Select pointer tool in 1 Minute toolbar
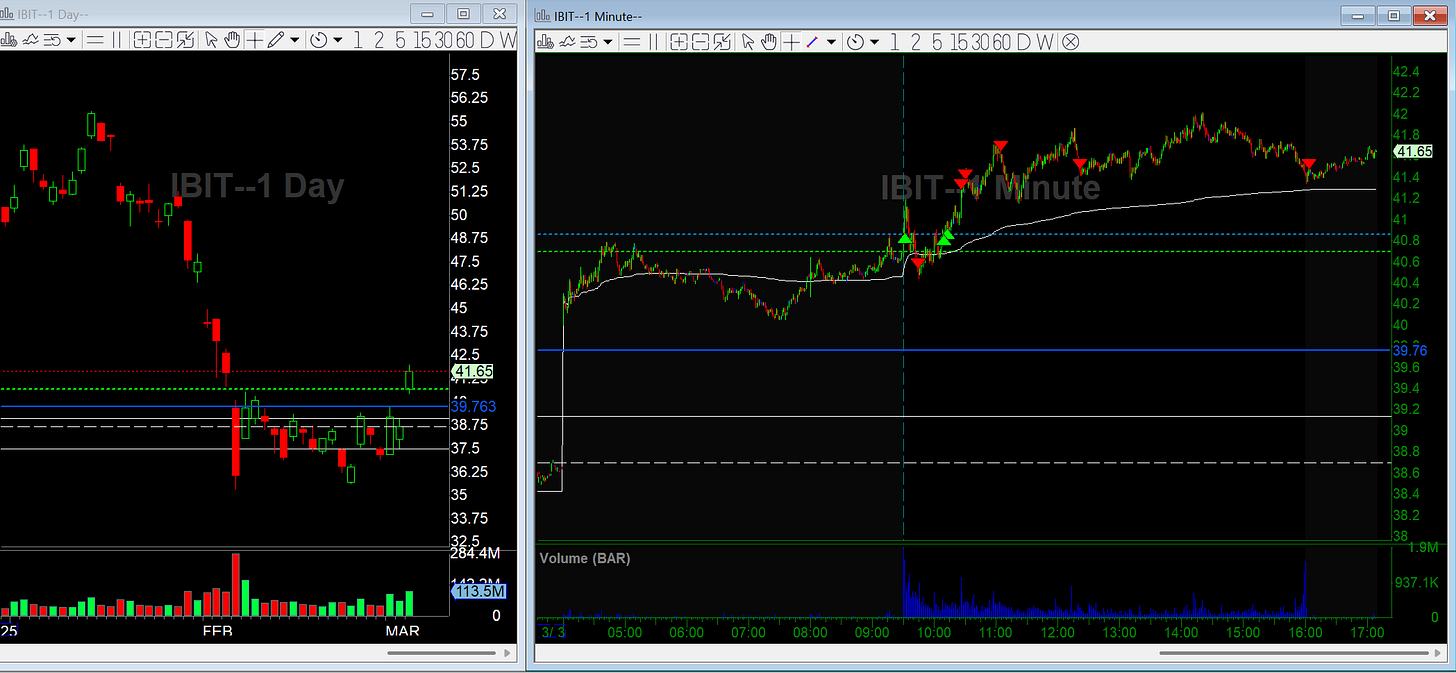The width and height of the screenshot is (1456, 673). tap(748, 40)
